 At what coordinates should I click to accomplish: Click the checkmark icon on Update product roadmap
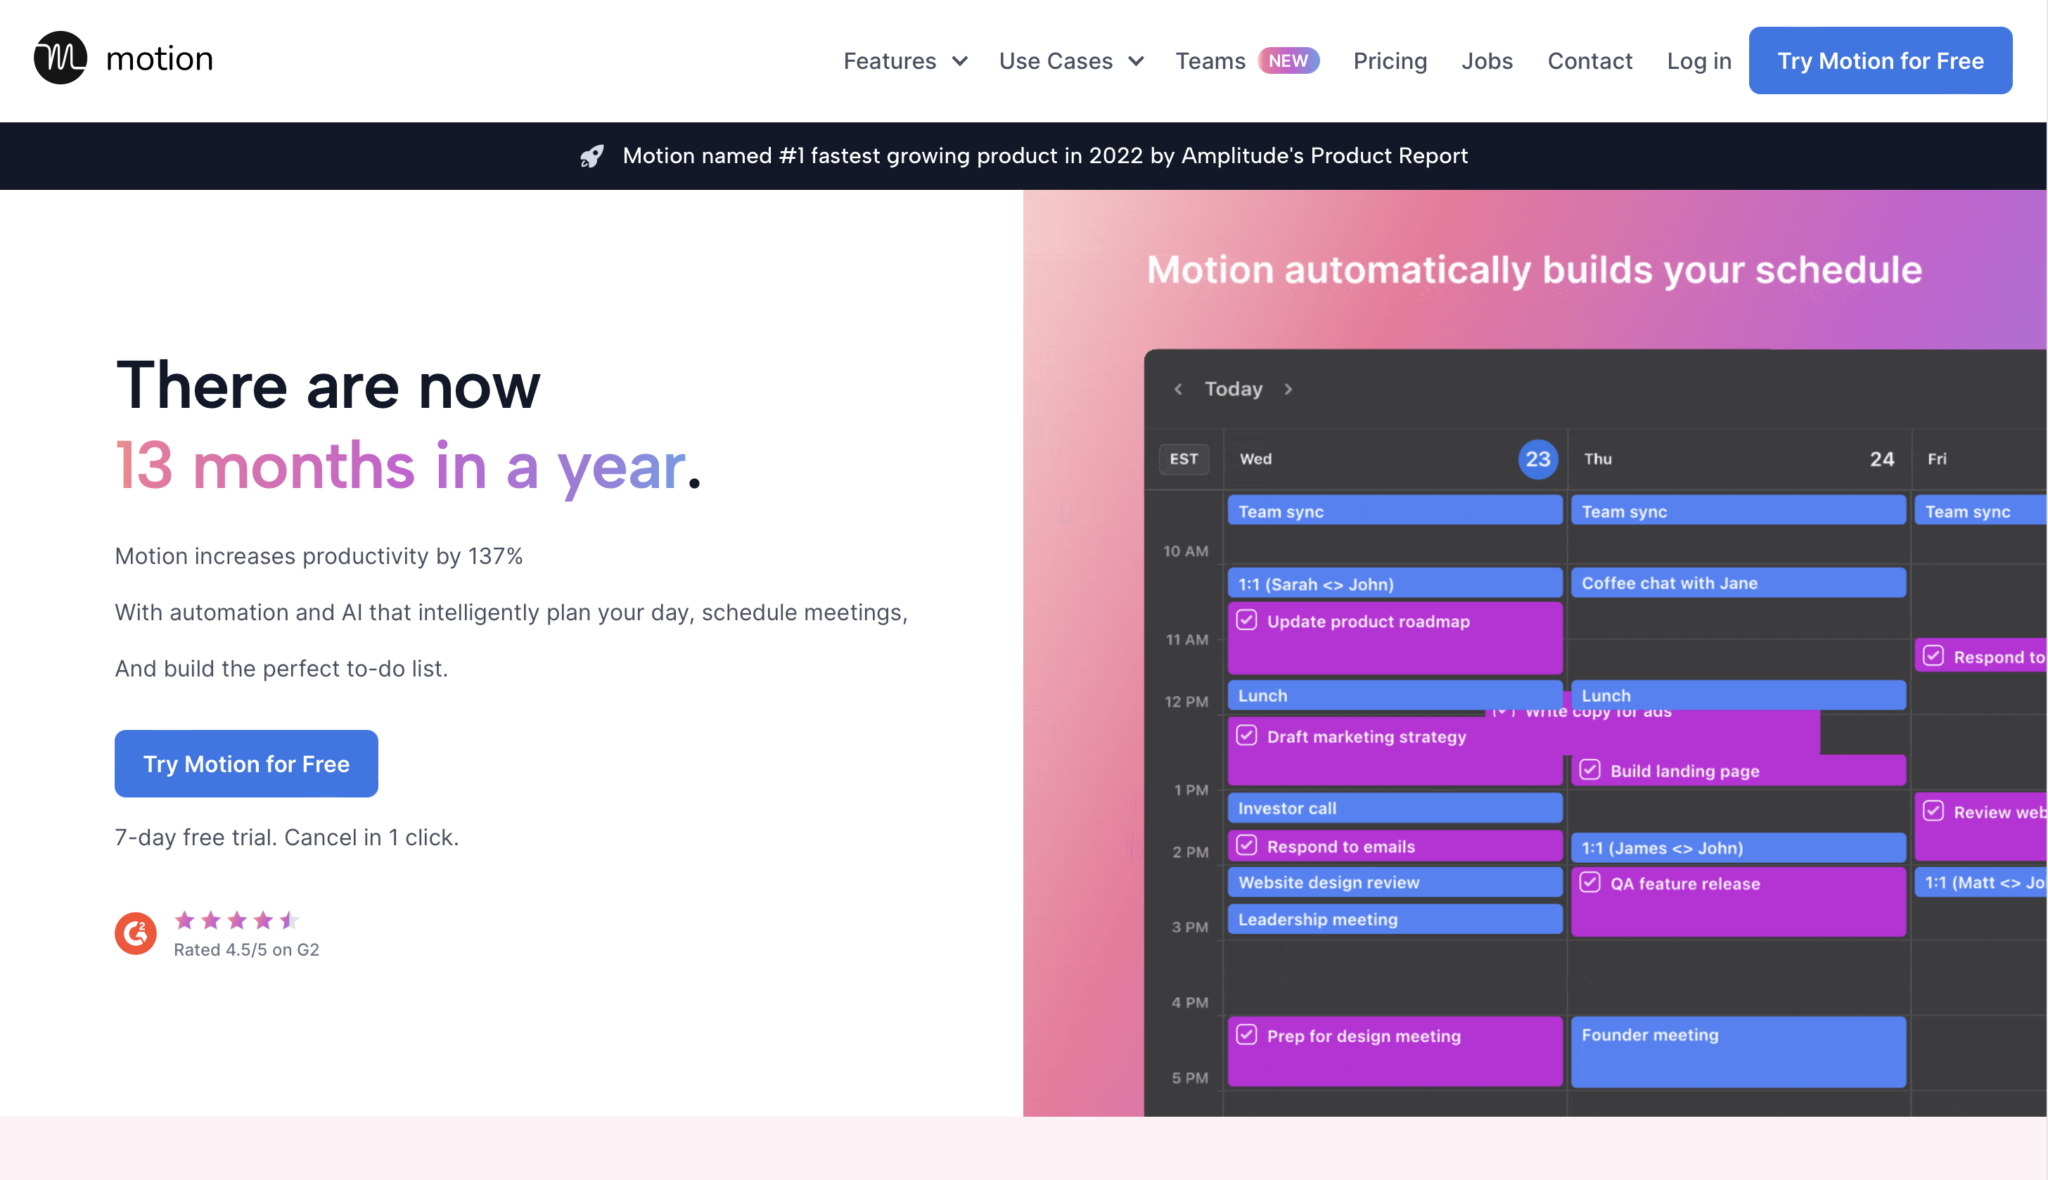tap(1245, 620)
